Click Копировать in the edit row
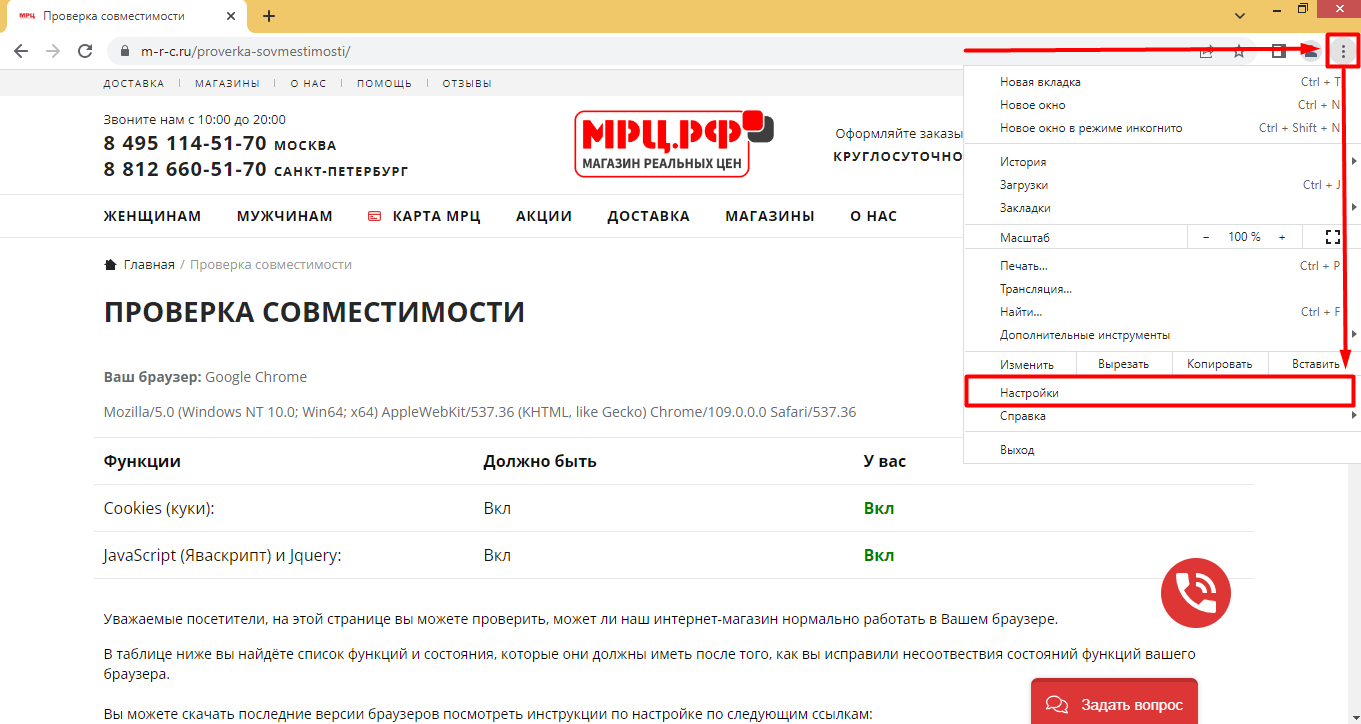This screenshot has height=724, width=1361. (x=1219, y=364)
